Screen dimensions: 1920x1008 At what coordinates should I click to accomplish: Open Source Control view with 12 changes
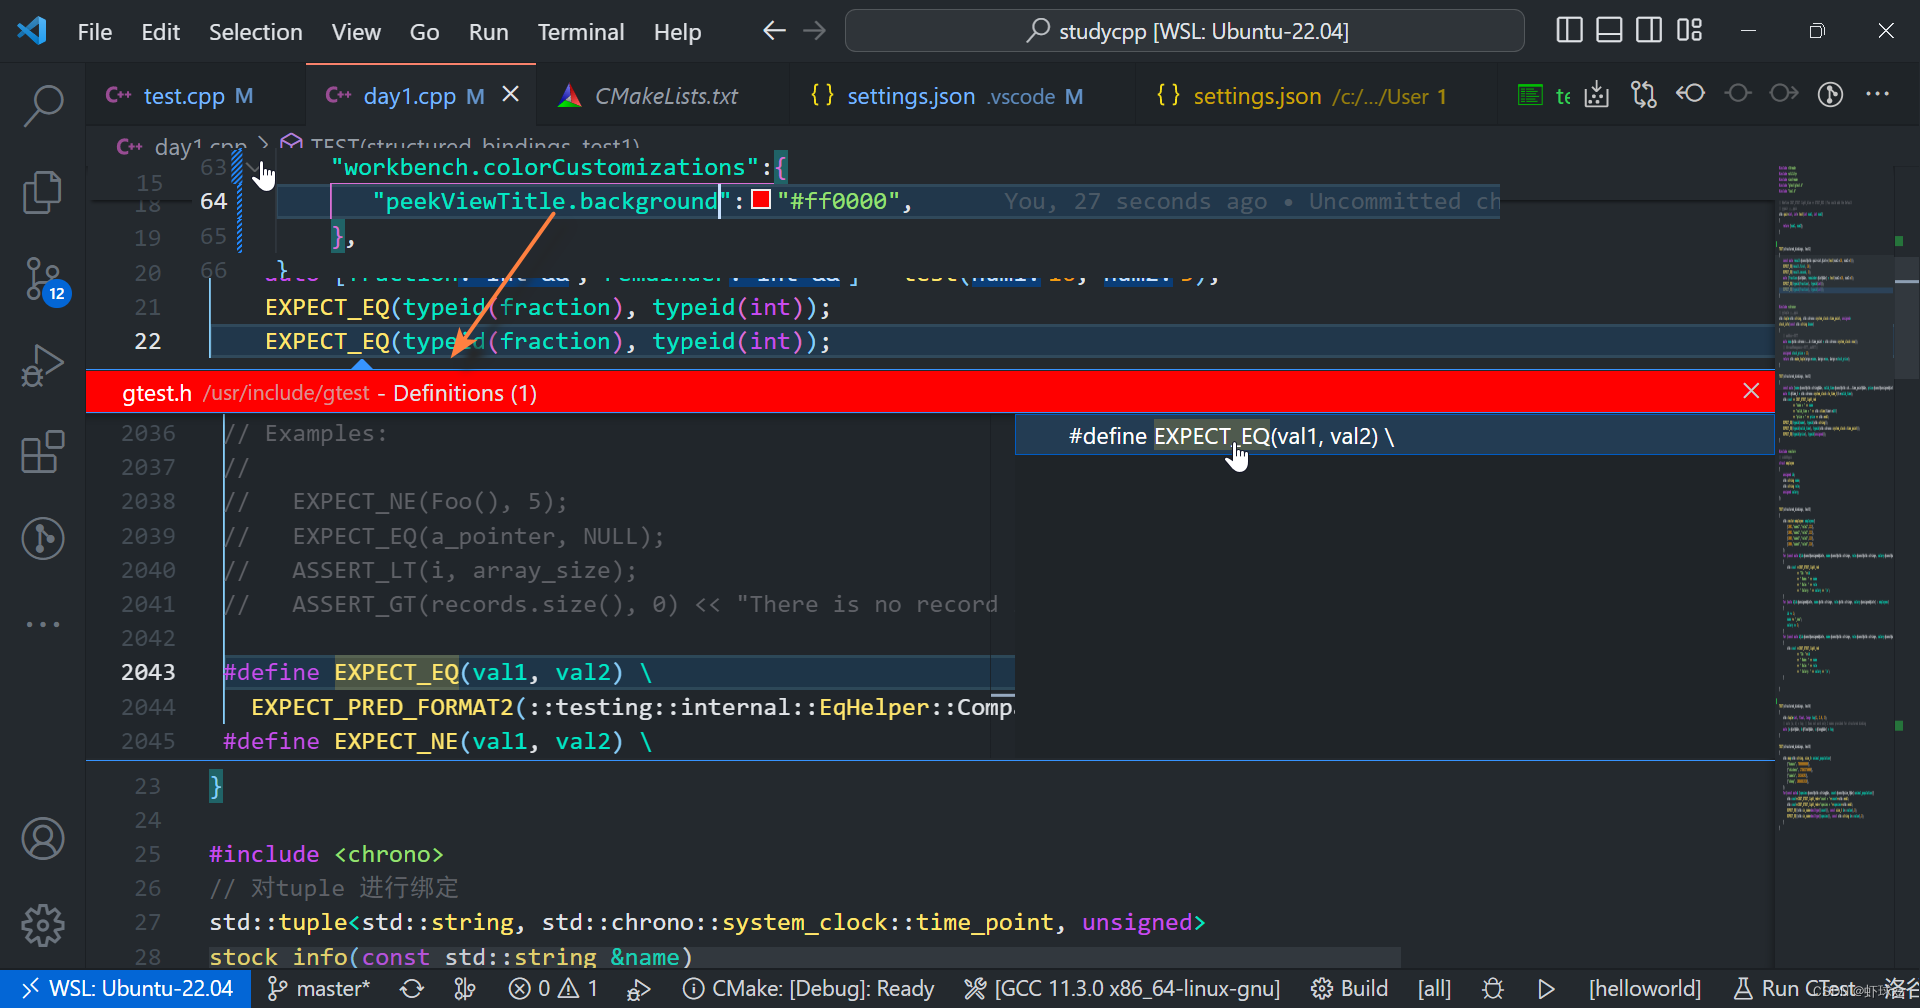[x=43, y=280]
